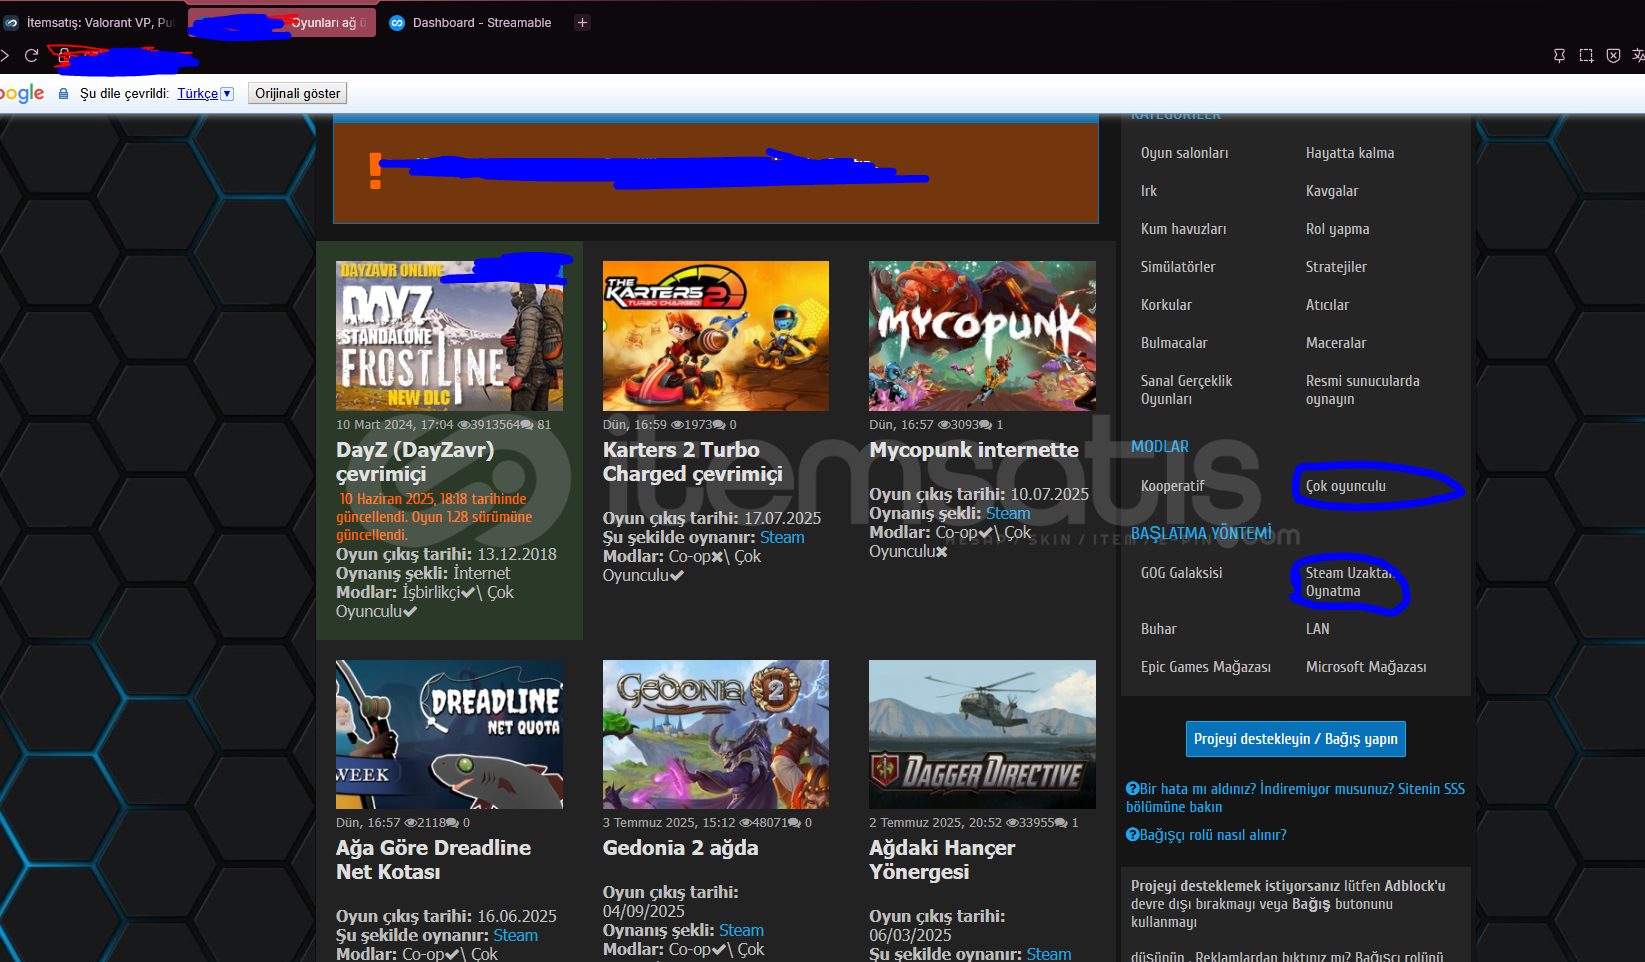Image resolution: width=1645 pixels, height=962 pixels.
Task: Click the Steam link under Dreadline
Action: pos(516,935)
